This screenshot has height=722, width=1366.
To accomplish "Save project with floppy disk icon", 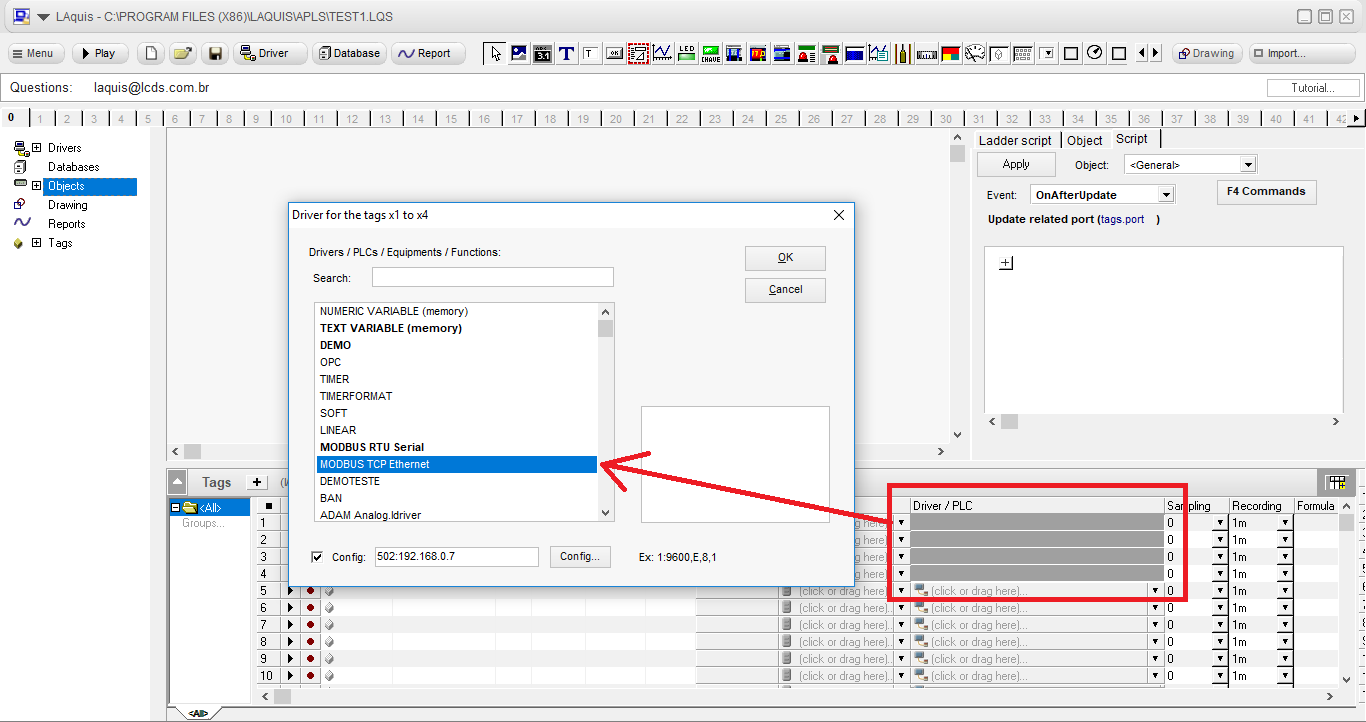I will coord(214,53).
